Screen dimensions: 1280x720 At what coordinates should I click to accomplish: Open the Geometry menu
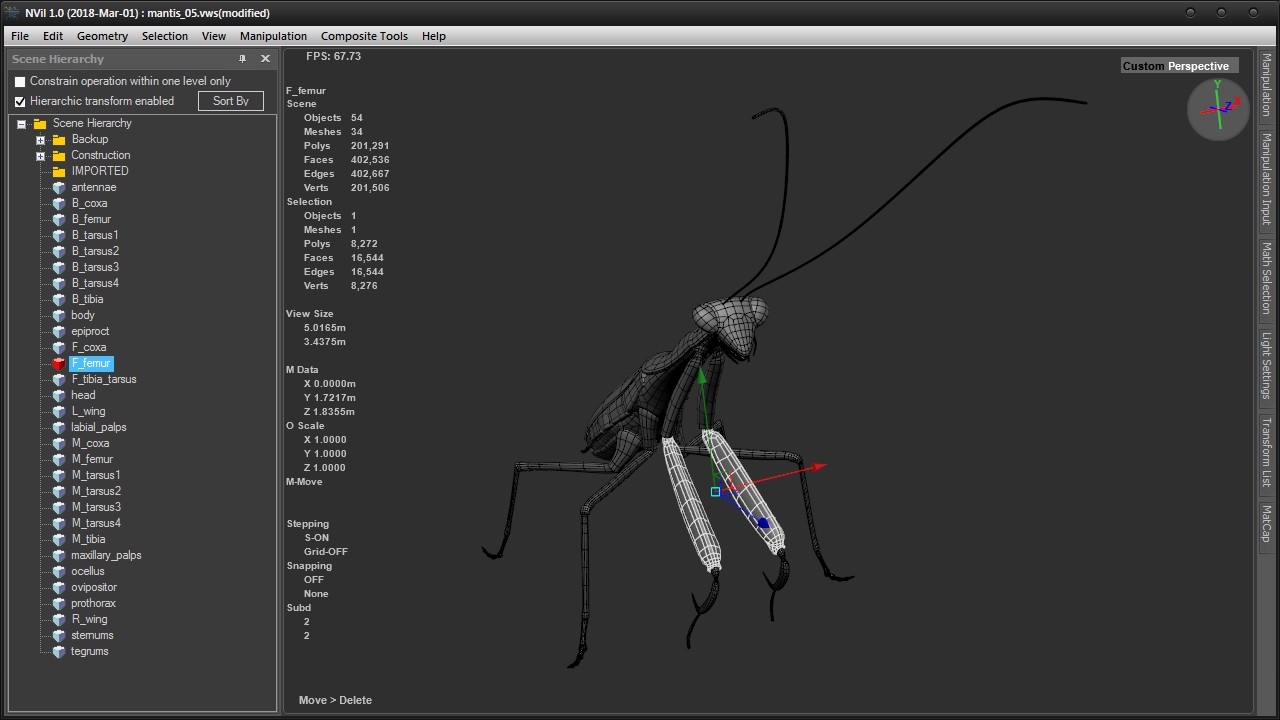[x=102, y=36]
